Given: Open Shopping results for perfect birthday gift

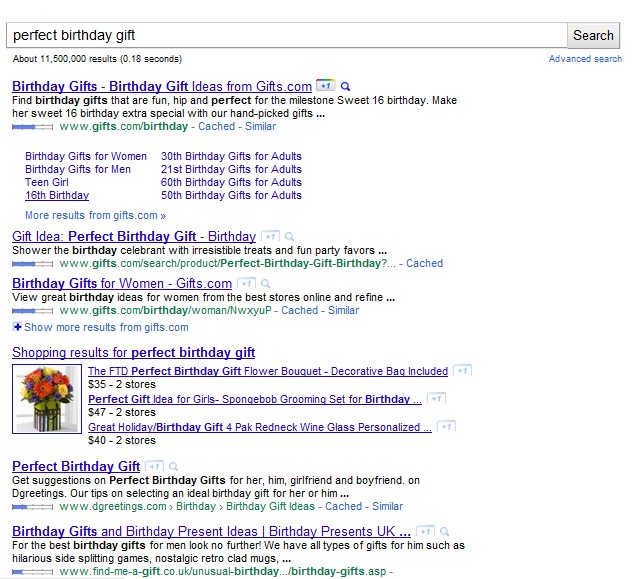Looking at the screenshot, I should click(x=133, y=352).
